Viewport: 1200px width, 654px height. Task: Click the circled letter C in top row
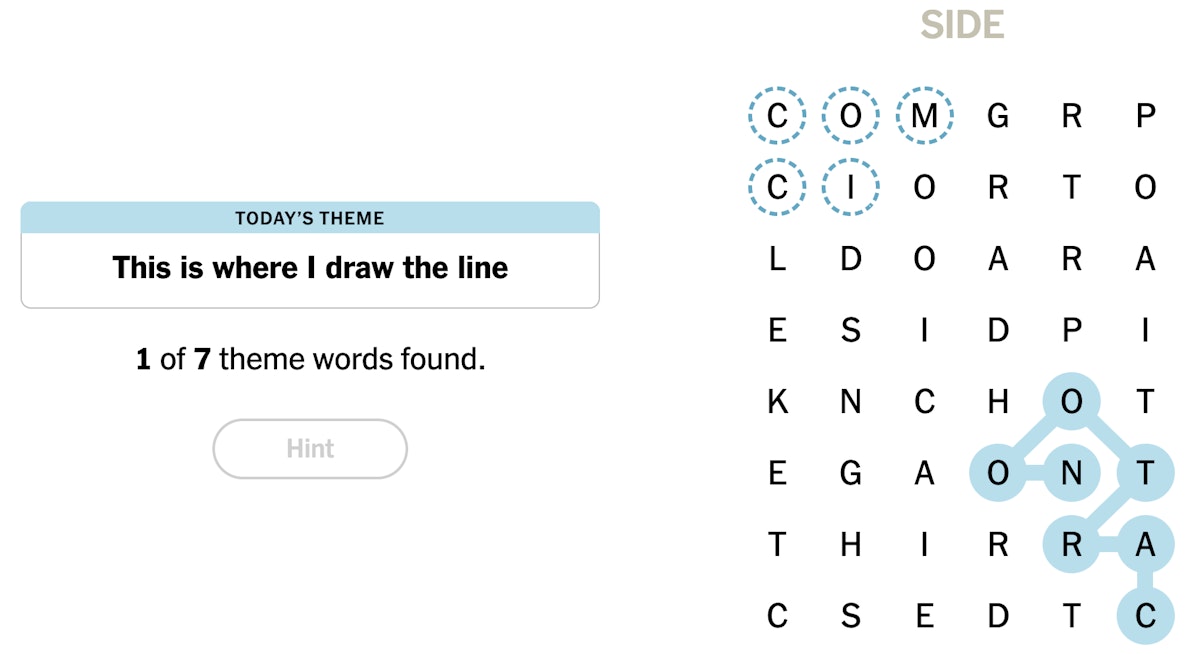777,115
